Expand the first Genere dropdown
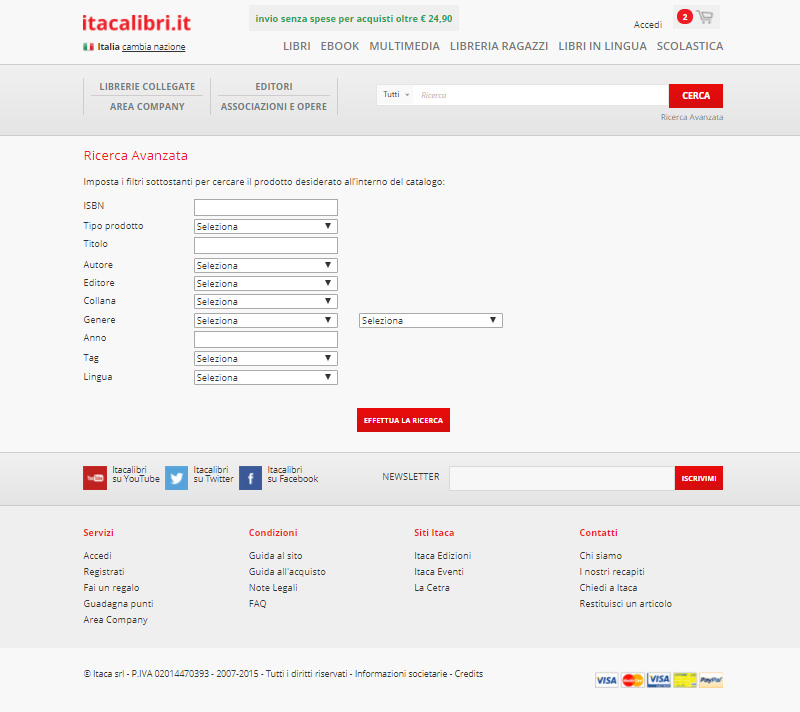 coord(266,320)
